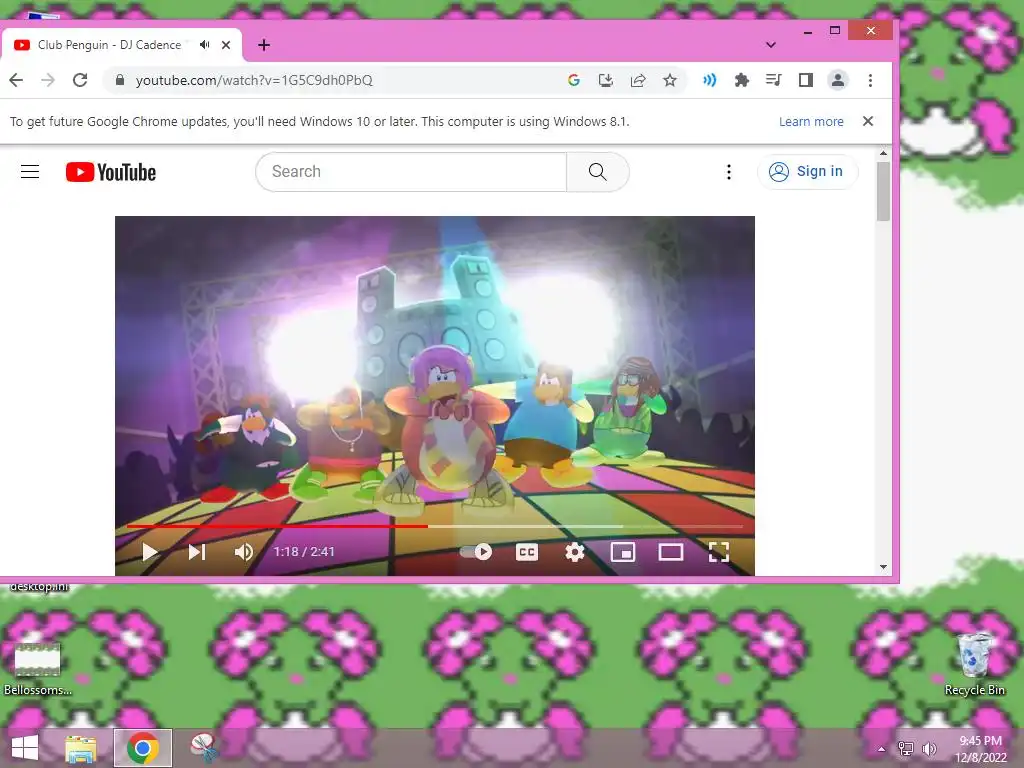Close the Club Penguin tab

[226, 45]
